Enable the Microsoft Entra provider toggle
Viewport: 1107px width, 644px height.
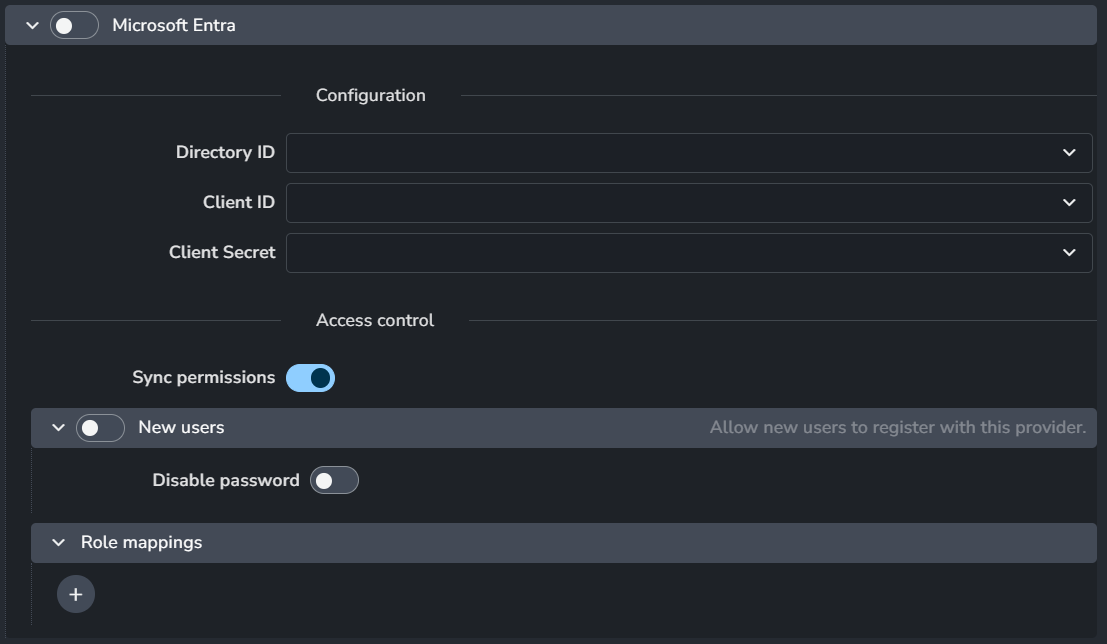(74, 25)
